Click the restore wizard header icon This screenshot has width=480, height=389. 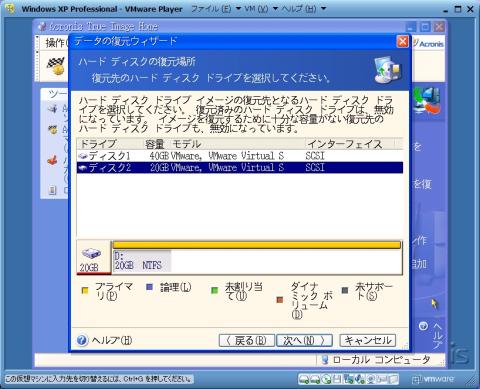[x=388, y=70]
